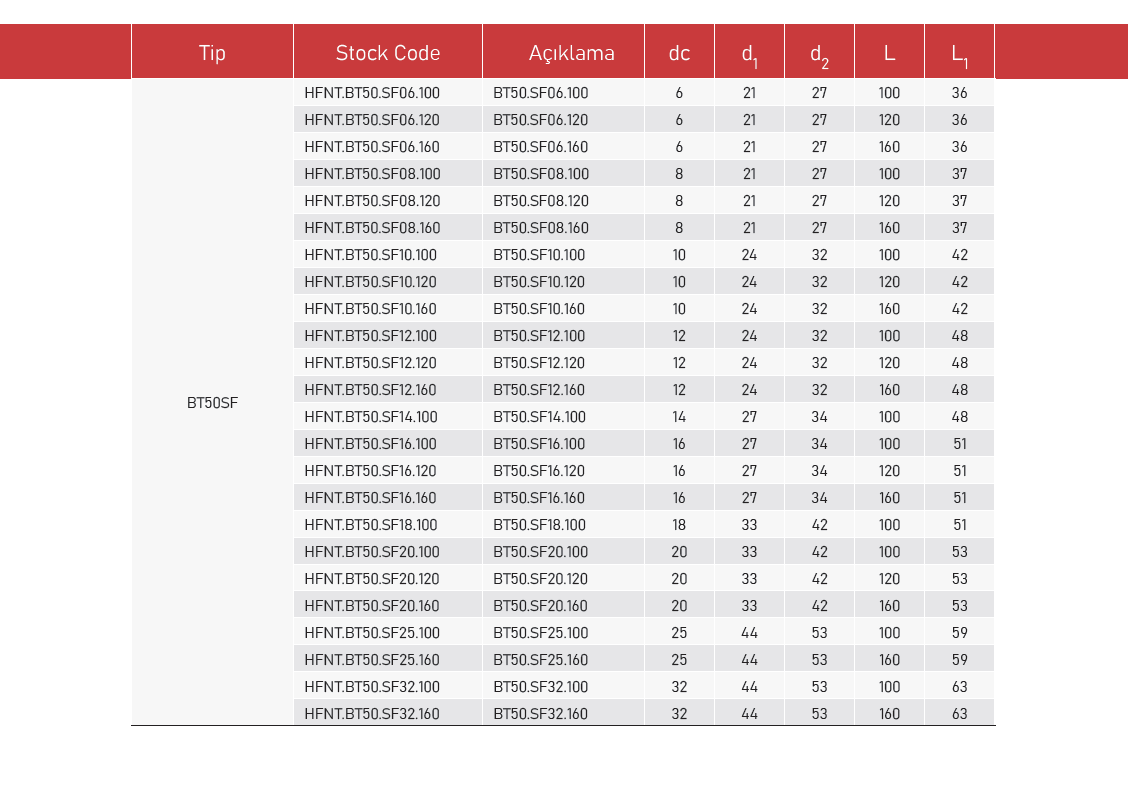This screenshot has height=787, width=1128.
Task: Select stock code HFNT.BT50.SF08.120
Action: (372, 201)
